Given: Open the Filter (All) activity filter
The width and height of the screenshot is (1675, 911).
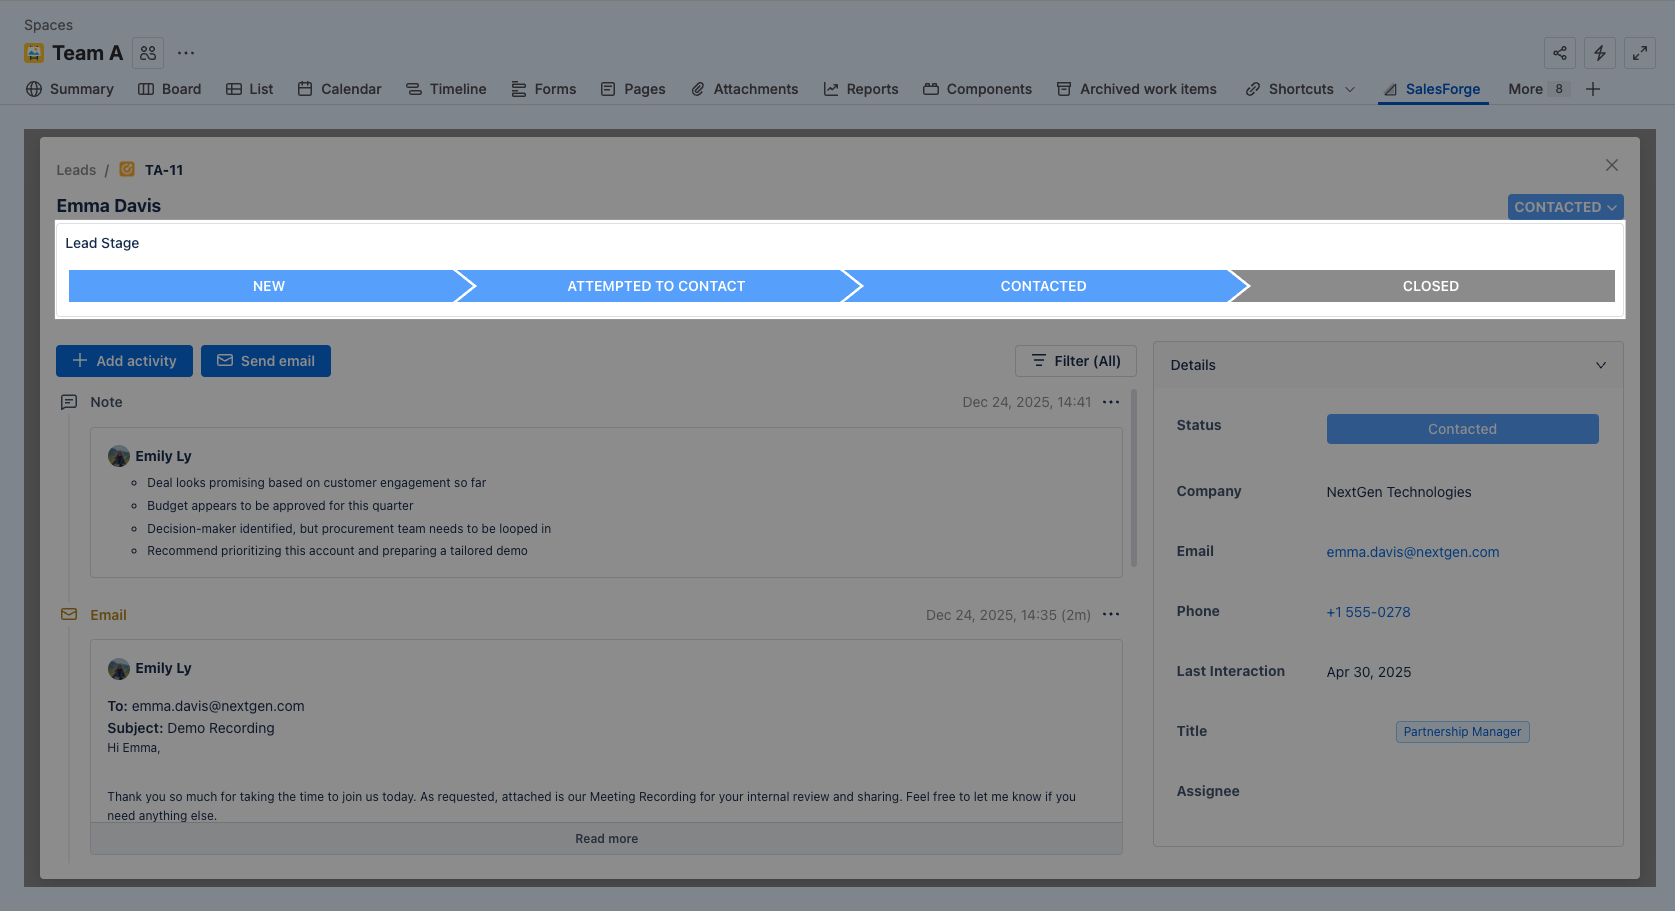Looking at the screenshot, I should click(x=1075, y=361).
